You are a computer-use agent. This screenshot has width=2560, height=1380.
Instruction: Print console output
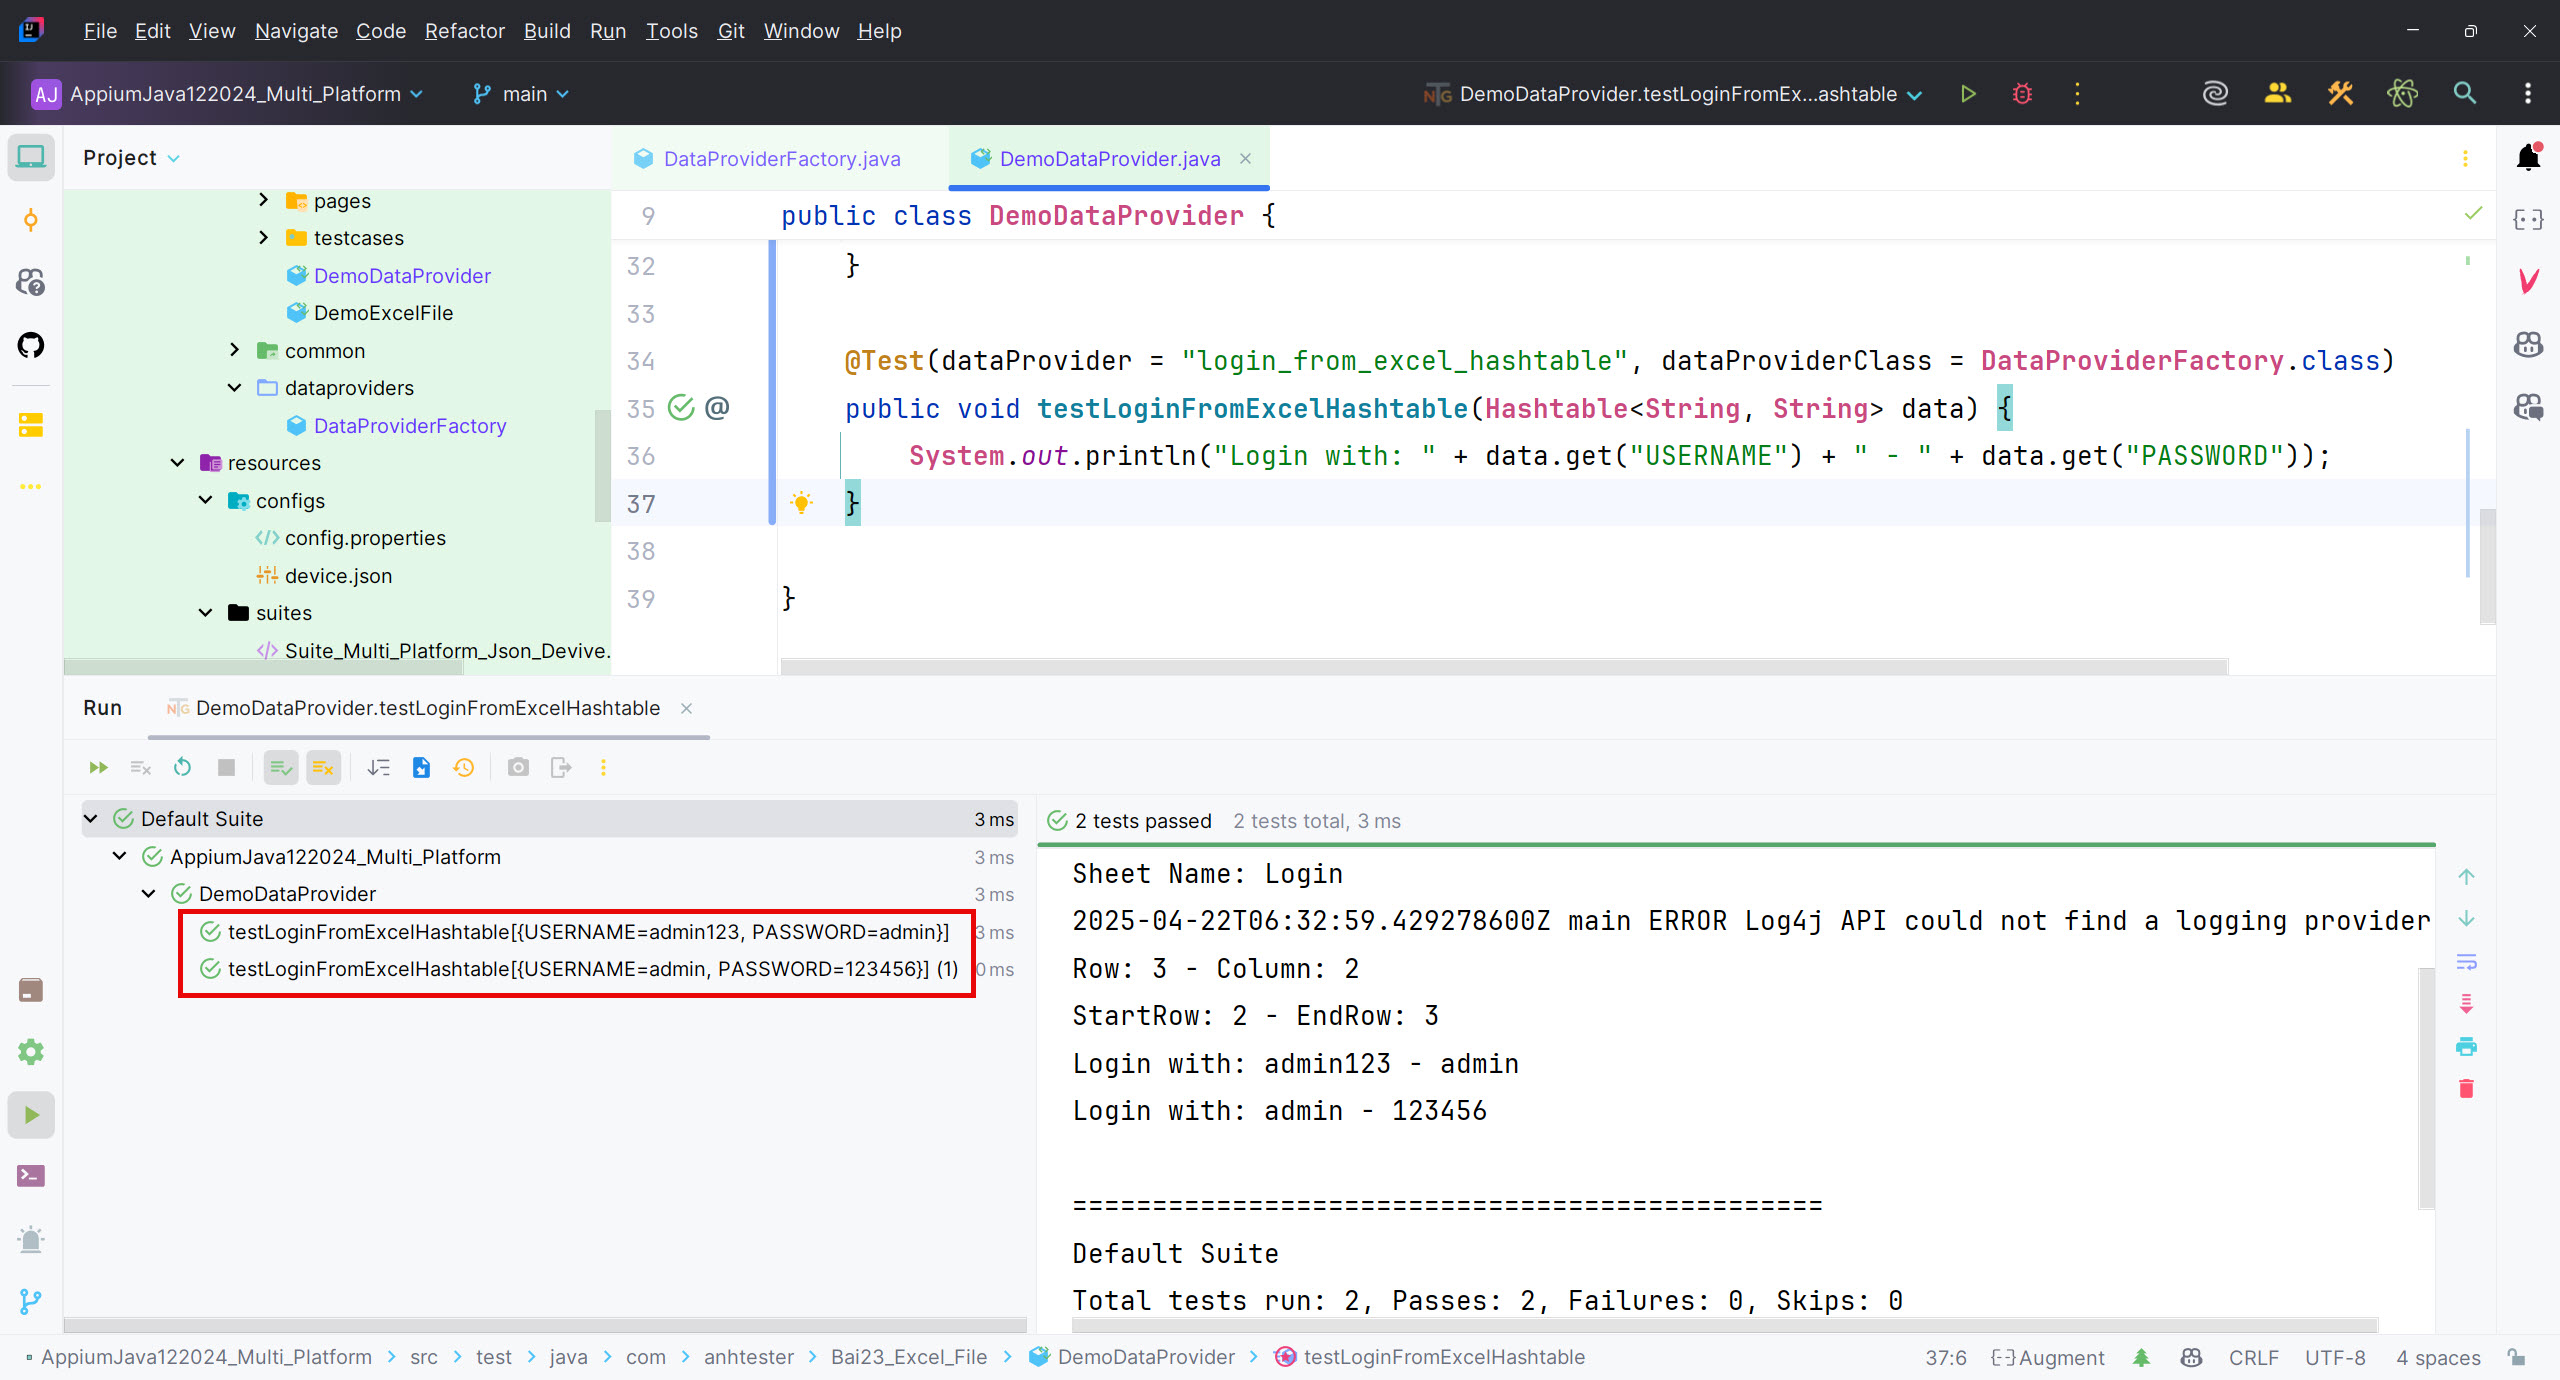click(x=2466, y=1046)
